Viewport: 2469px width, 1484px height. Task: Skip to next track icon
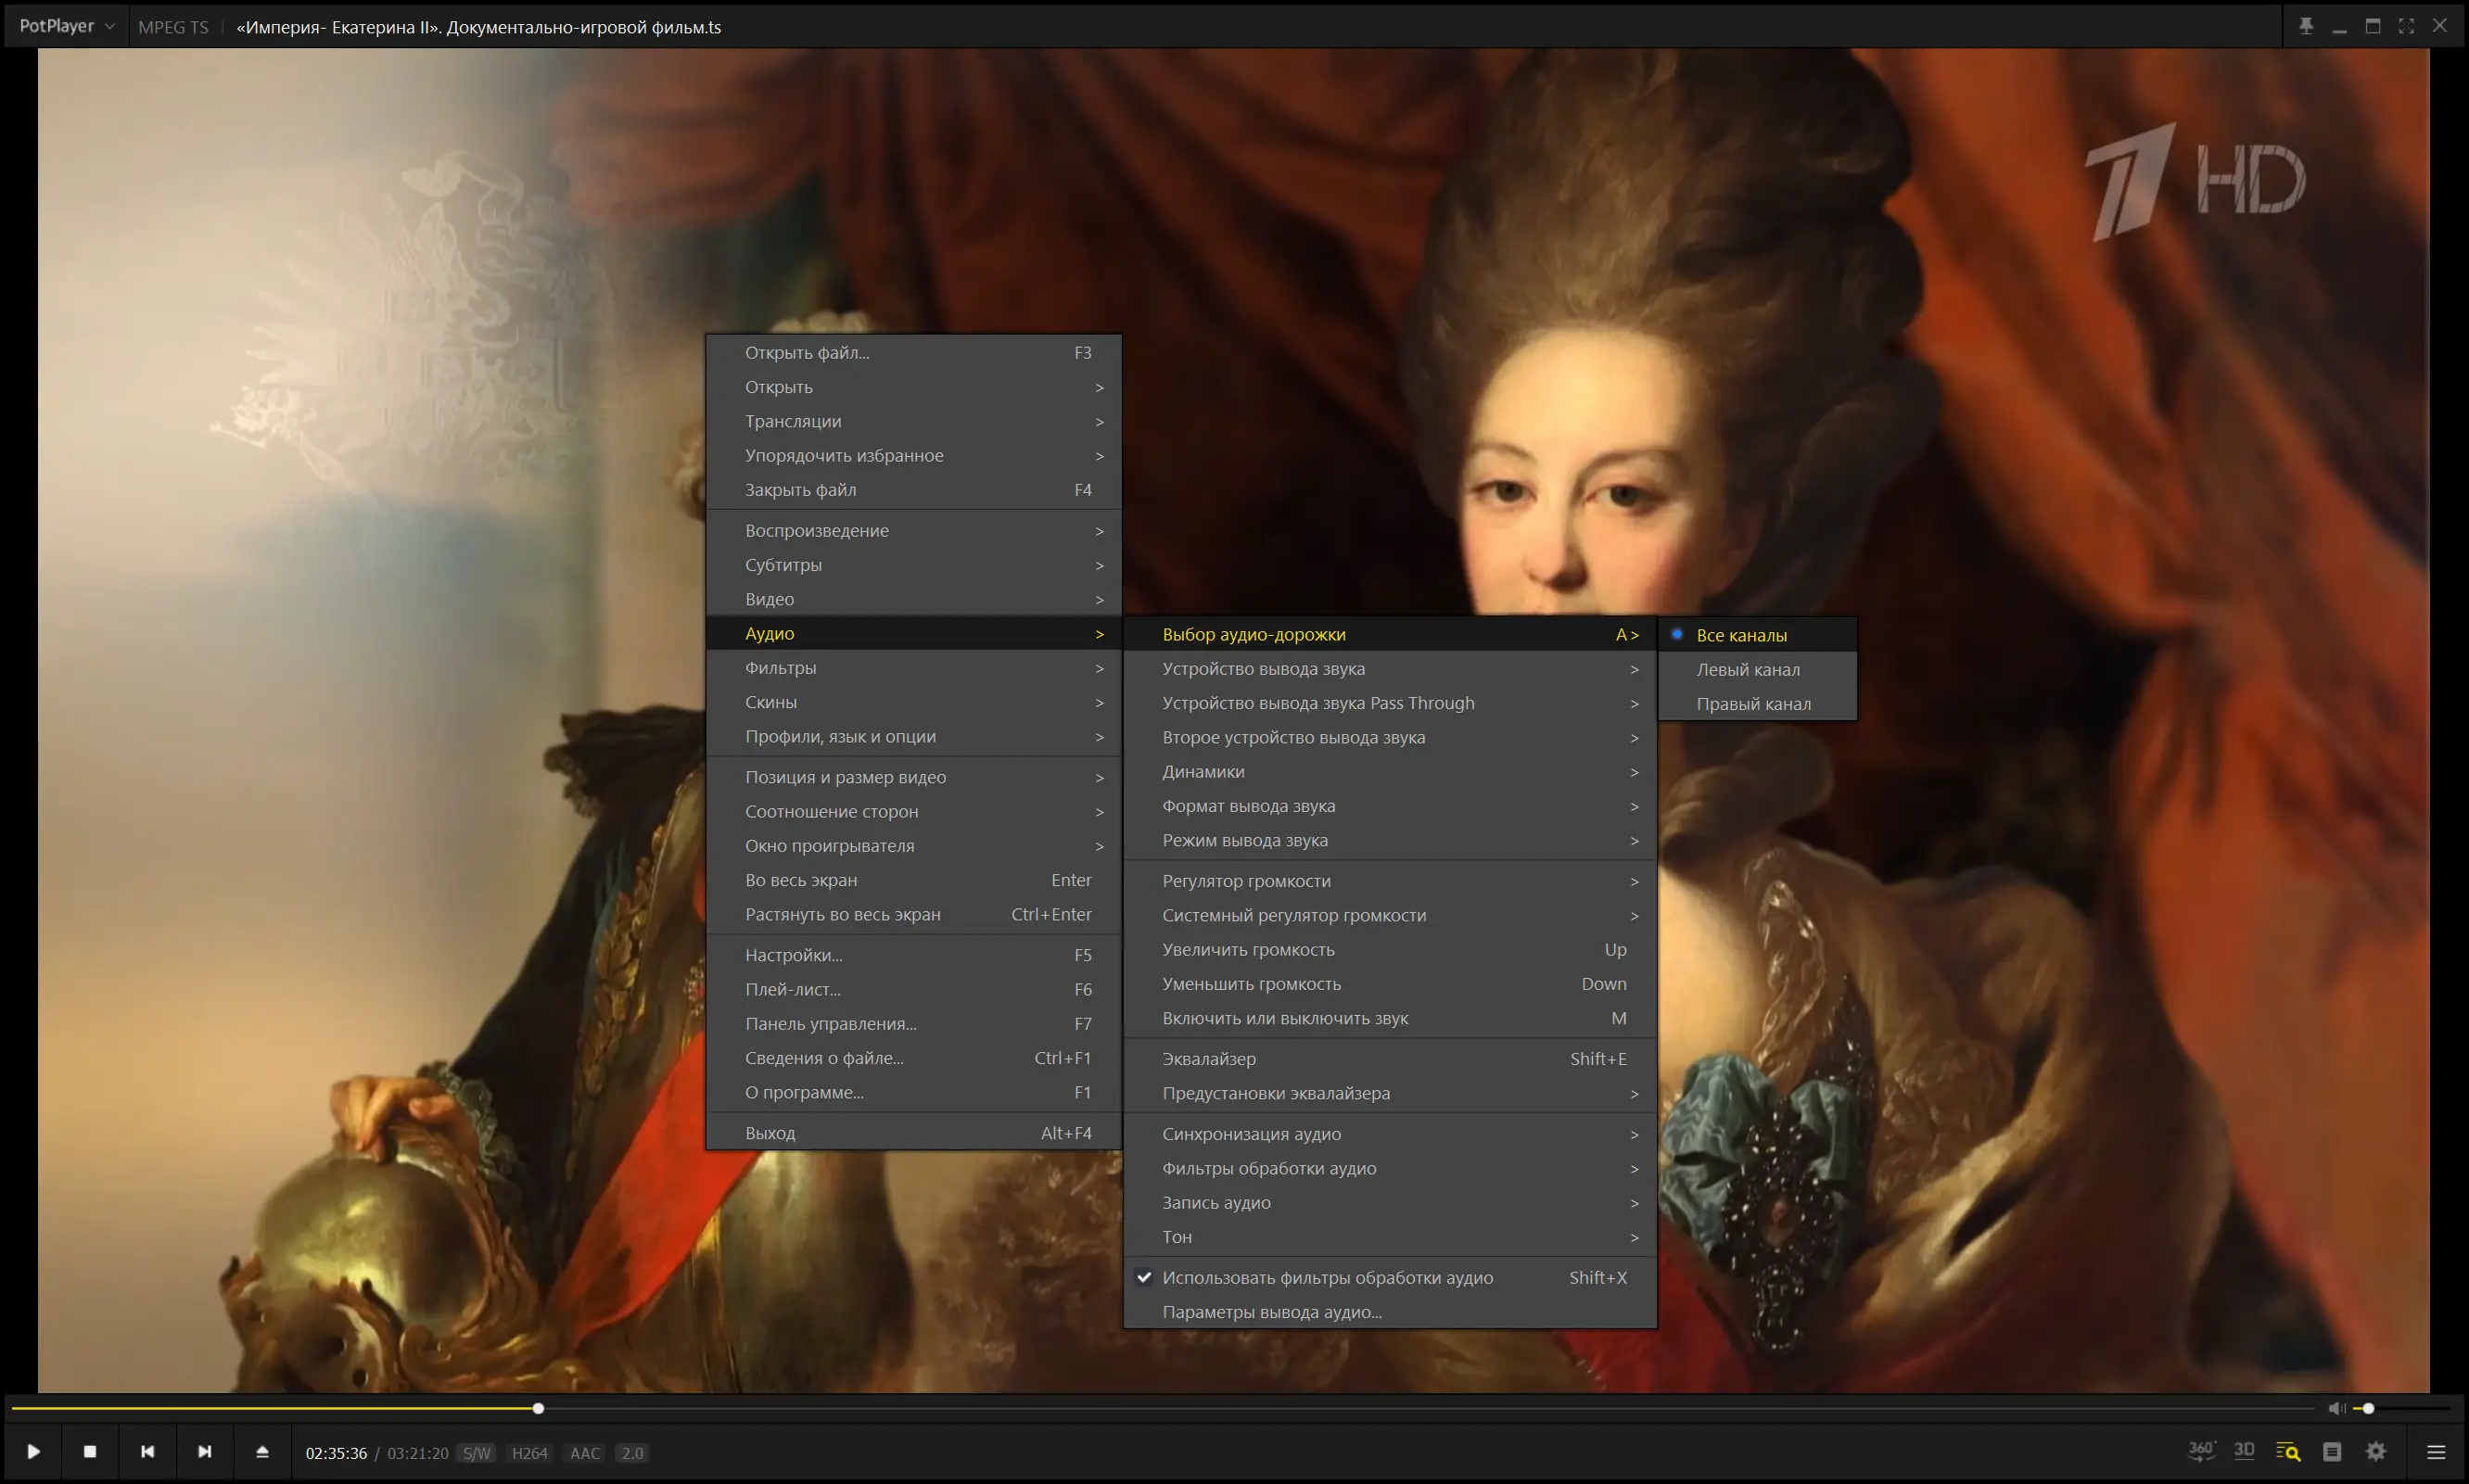[x=204, y=1451]
